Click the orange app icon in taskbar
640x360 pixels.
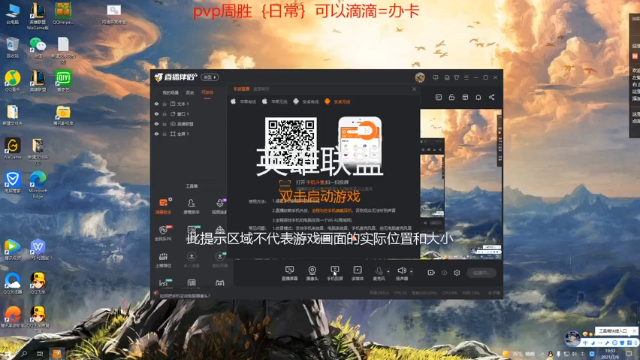click(57, 353)
